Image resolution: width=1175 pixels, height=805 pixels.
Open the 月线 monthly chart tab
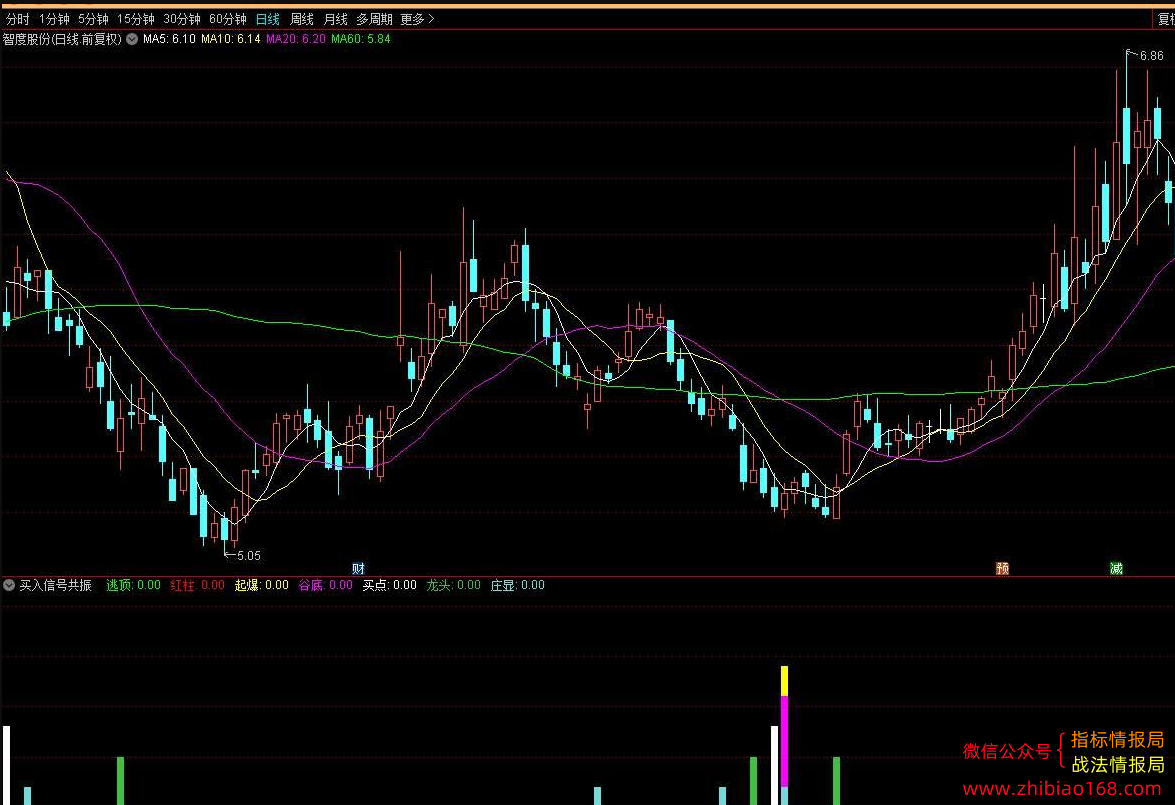tap(336, 19)
